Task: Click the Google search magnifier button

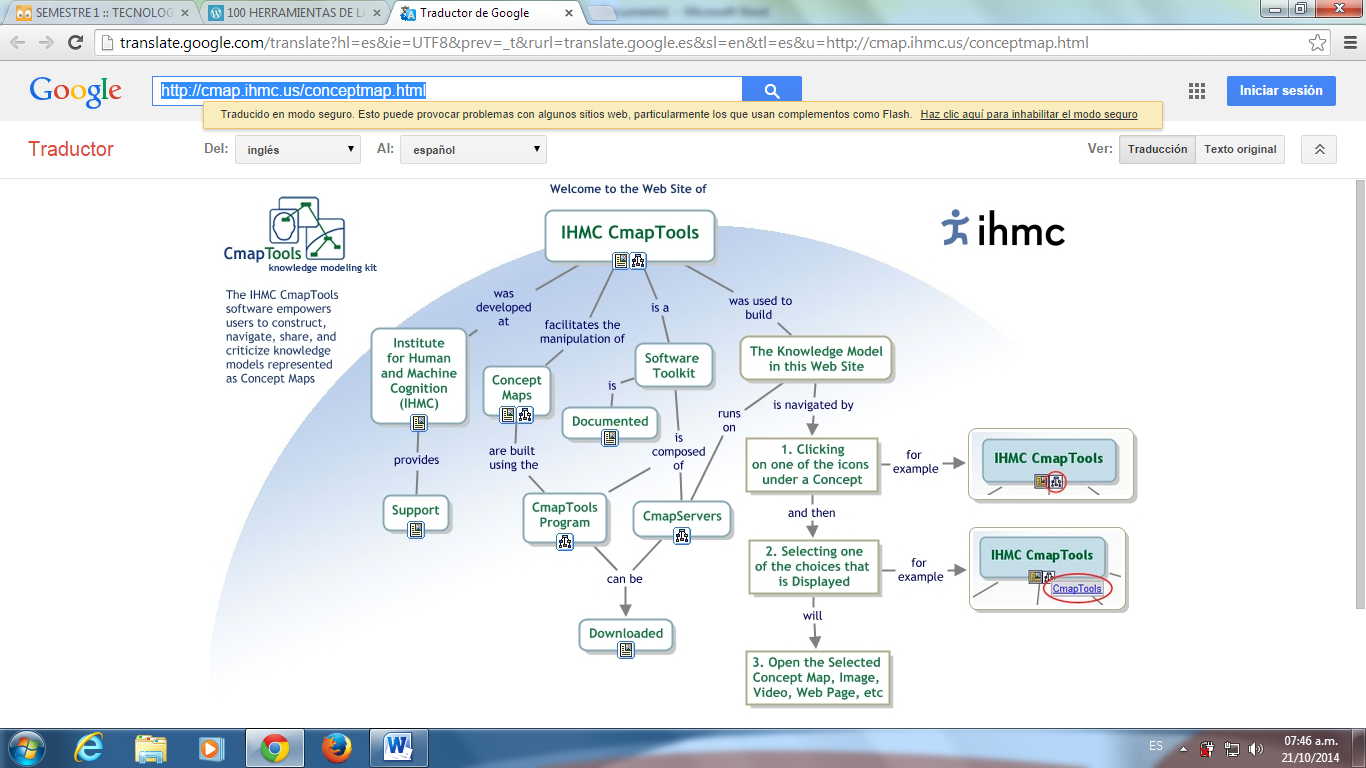Action: pos(771,91)
